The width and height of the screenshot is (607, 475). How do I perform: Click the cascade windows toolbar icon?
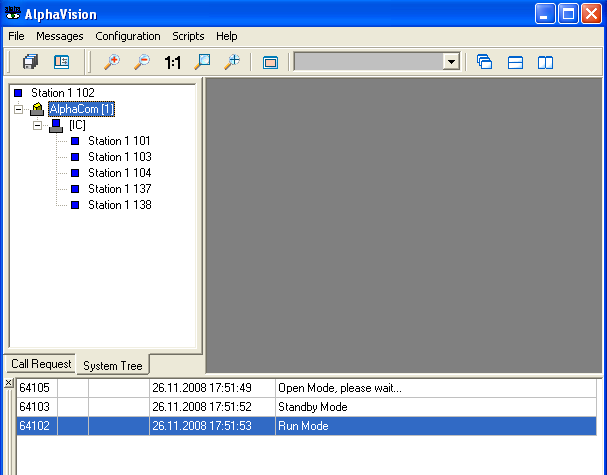click(485, 62)
